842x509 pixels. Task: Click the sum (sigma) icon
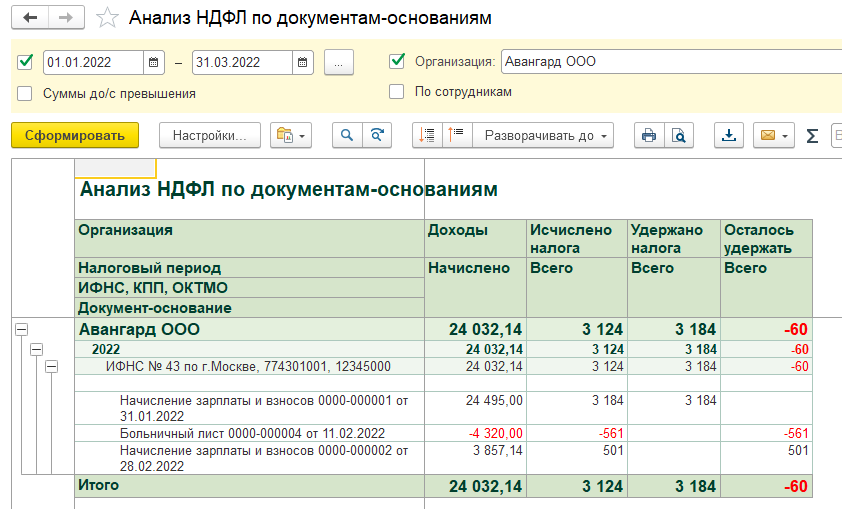point(812,135)
